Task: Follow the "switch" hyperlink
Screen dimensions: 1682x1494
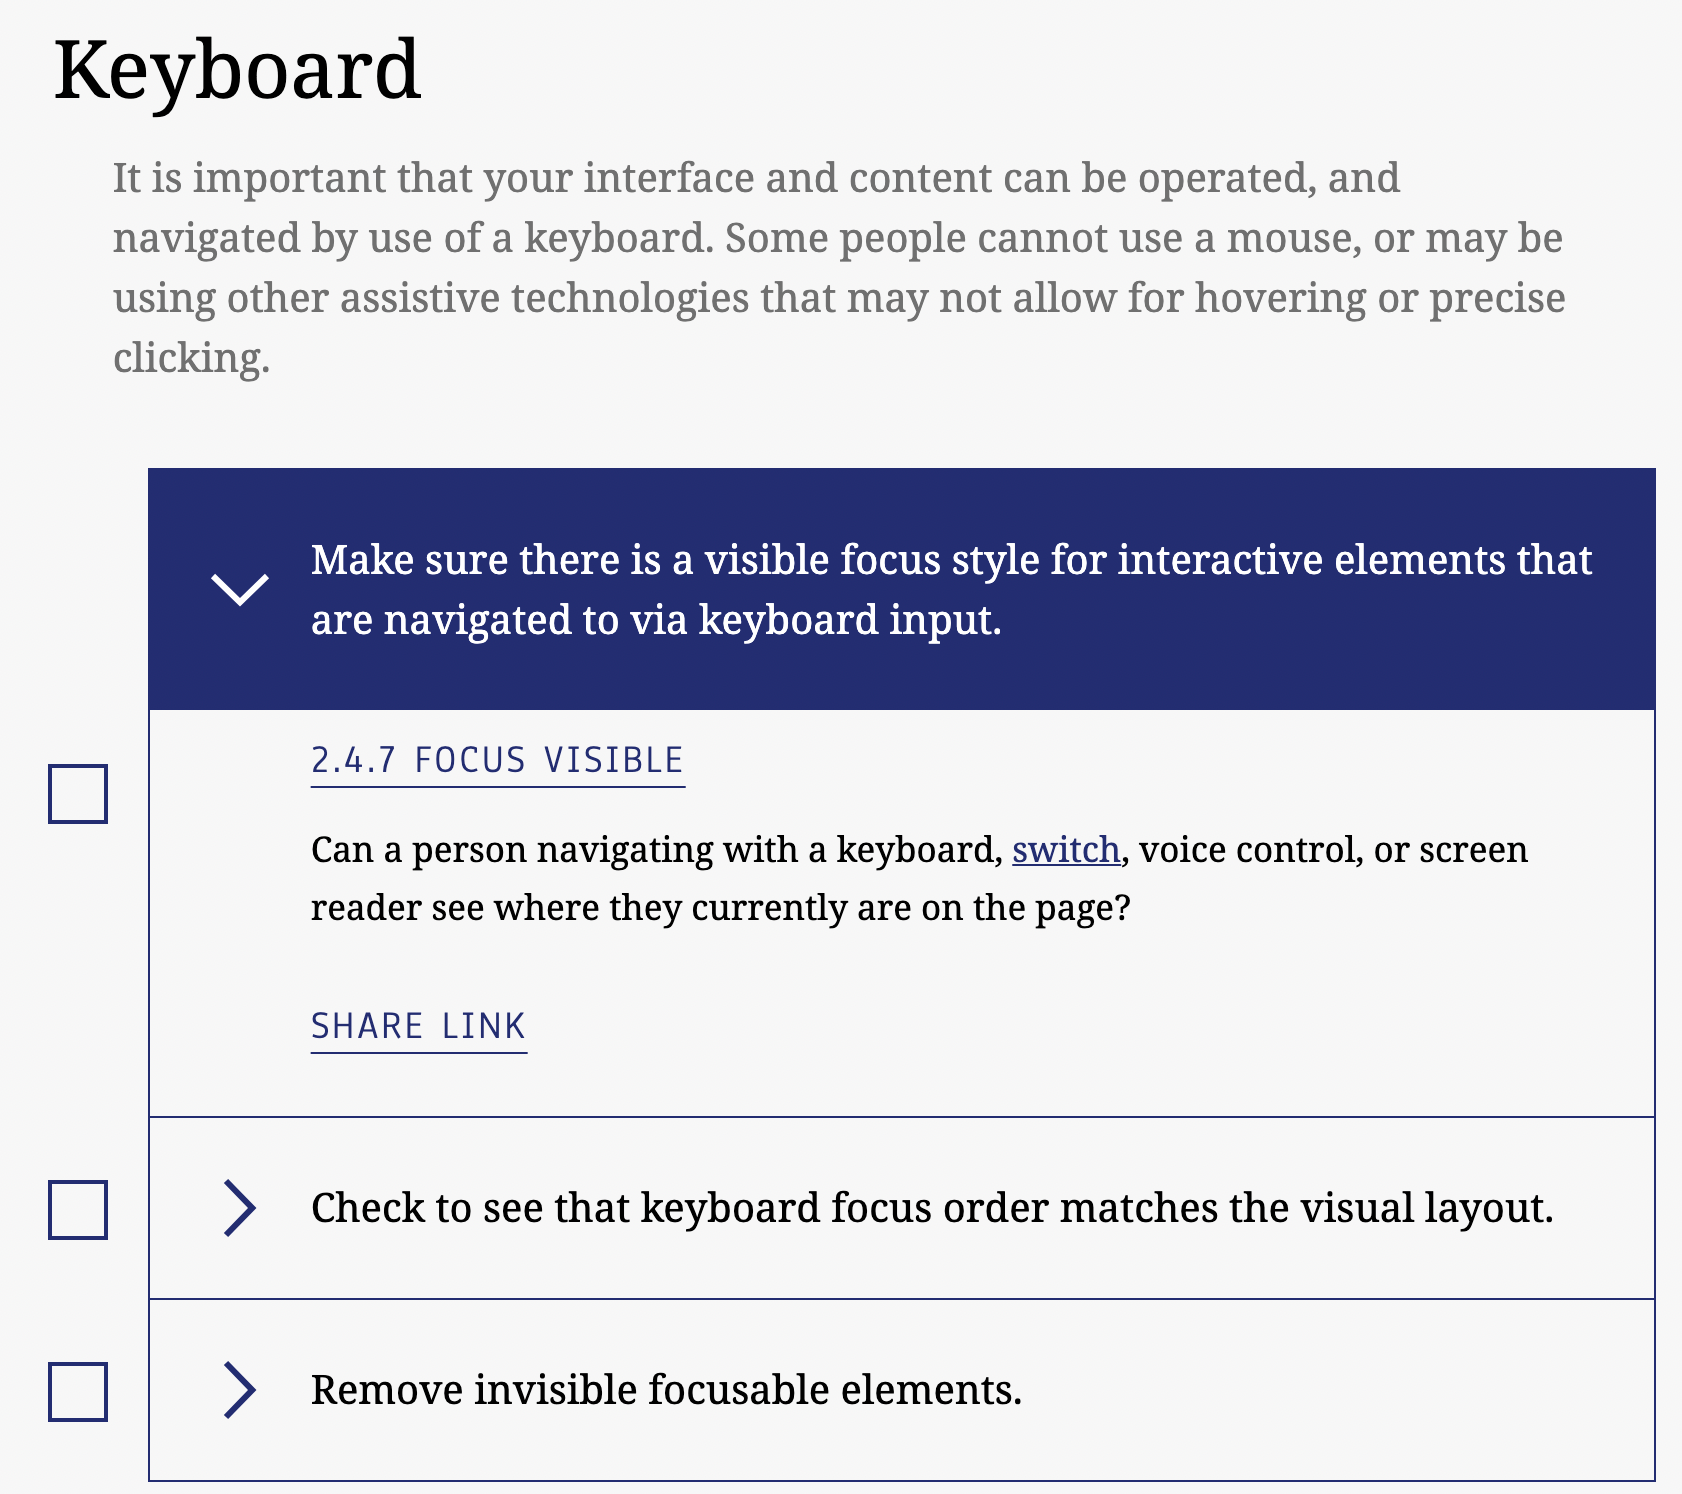Action: point(1065,850)
